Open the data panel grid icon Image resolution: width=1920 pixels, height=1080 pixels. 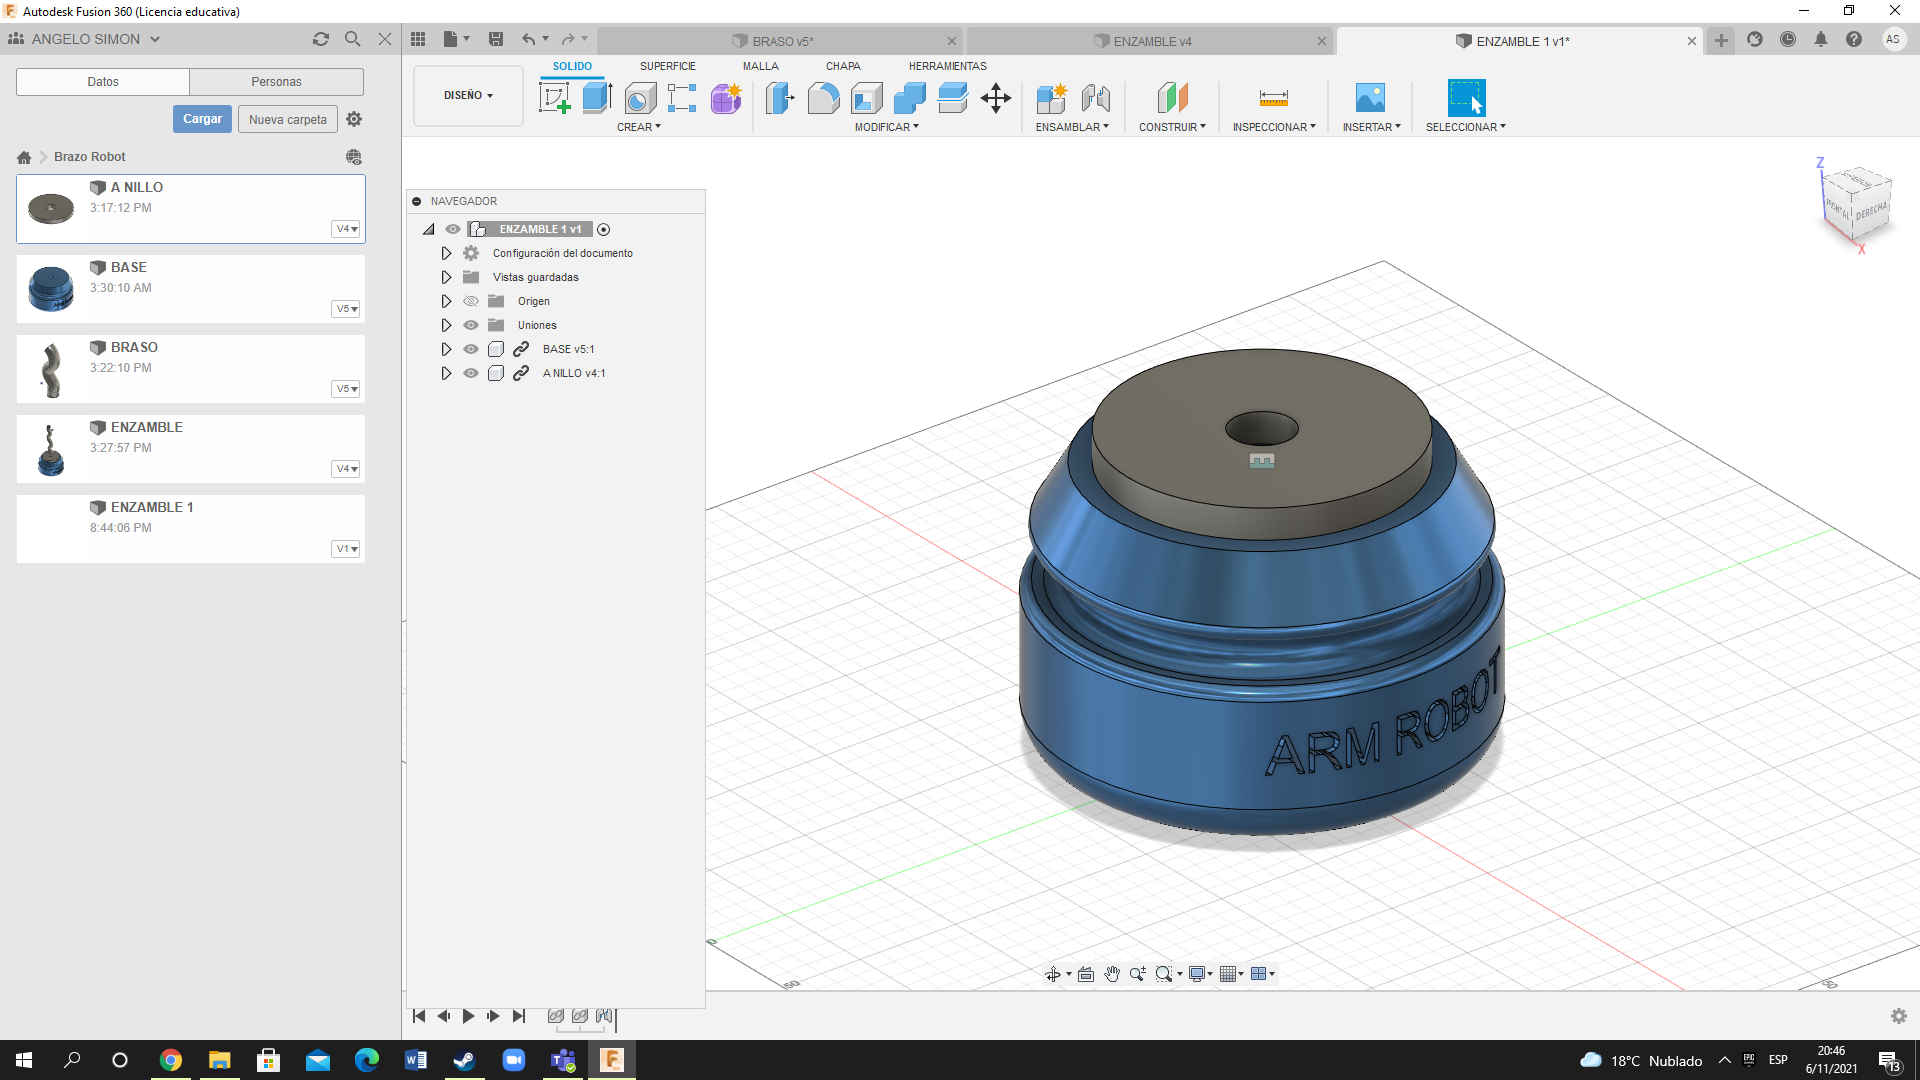pos(418,39)
